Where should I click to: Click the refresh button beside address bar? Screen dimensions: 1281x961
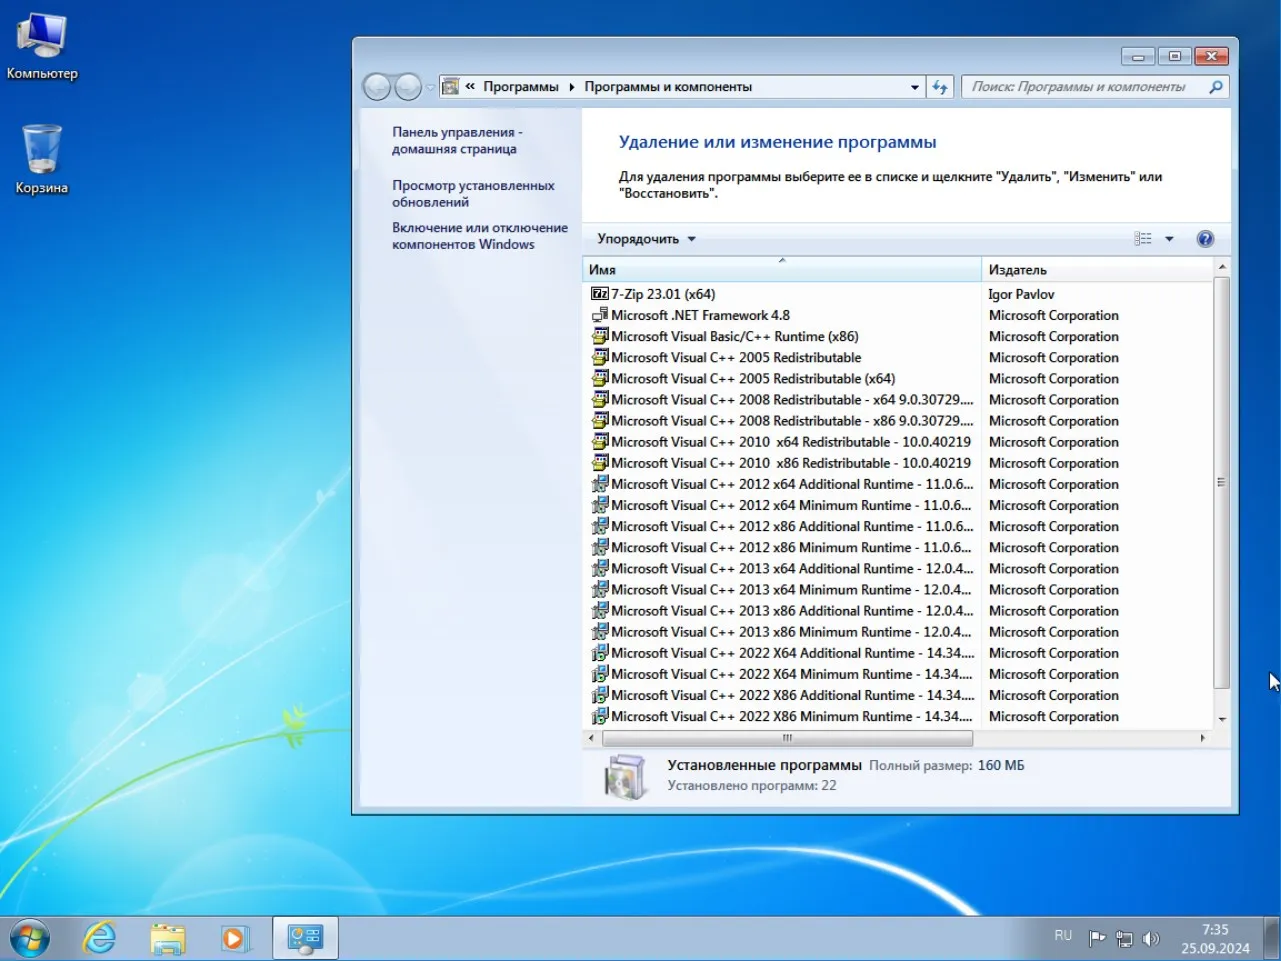tap(940, 87)
